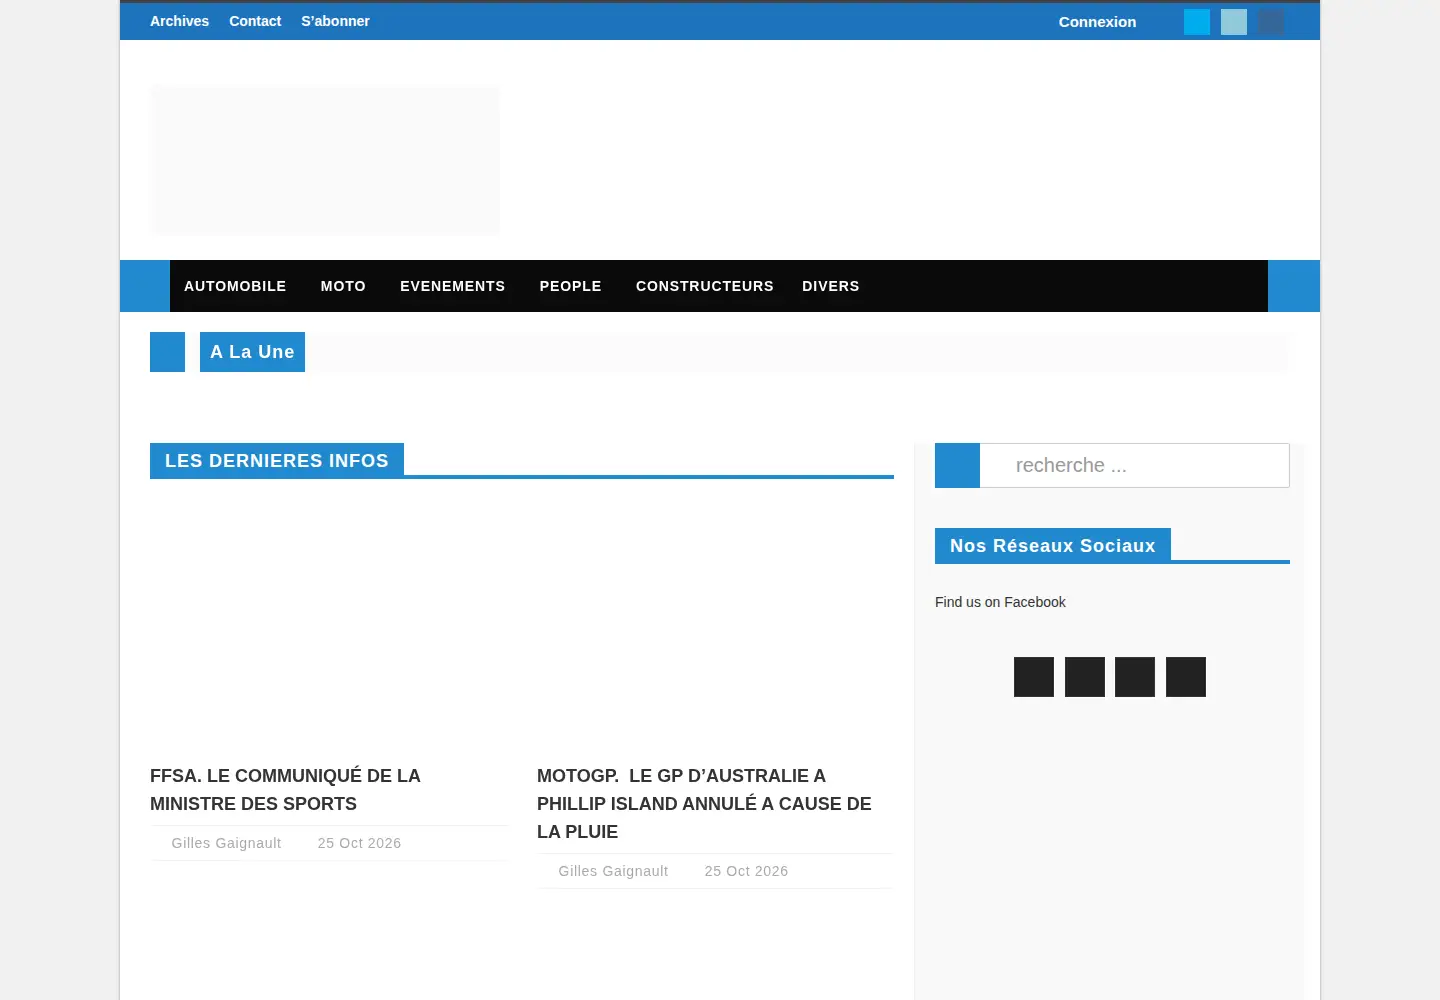Click the blue search button beside recherche field
The height and width of the screenshot is (1000, 1440).
pos(957,465)
